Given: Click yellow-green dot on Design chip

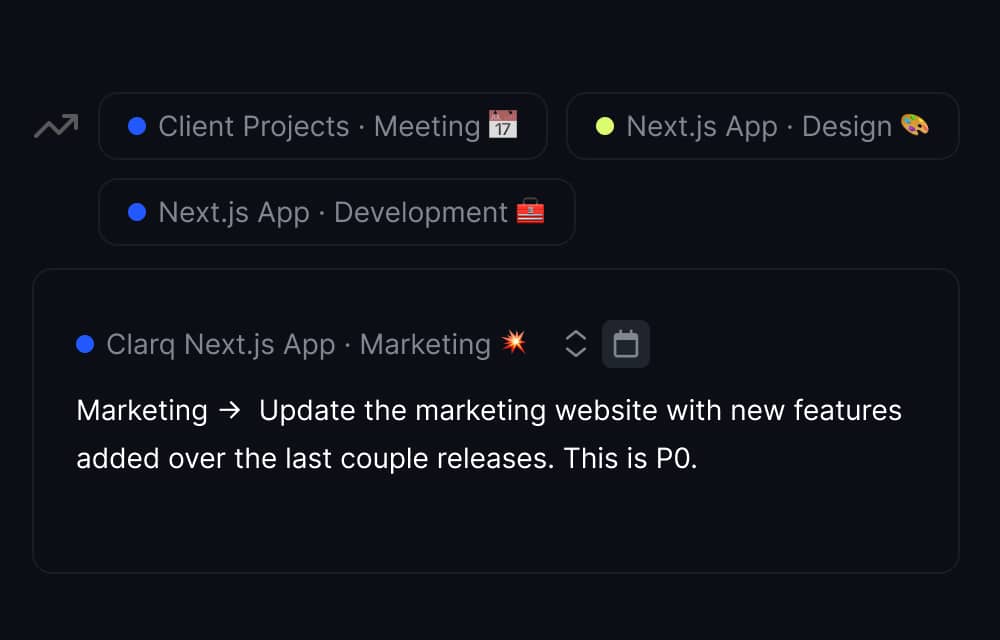Looking at the screenshot, I should tap(605, 126).
